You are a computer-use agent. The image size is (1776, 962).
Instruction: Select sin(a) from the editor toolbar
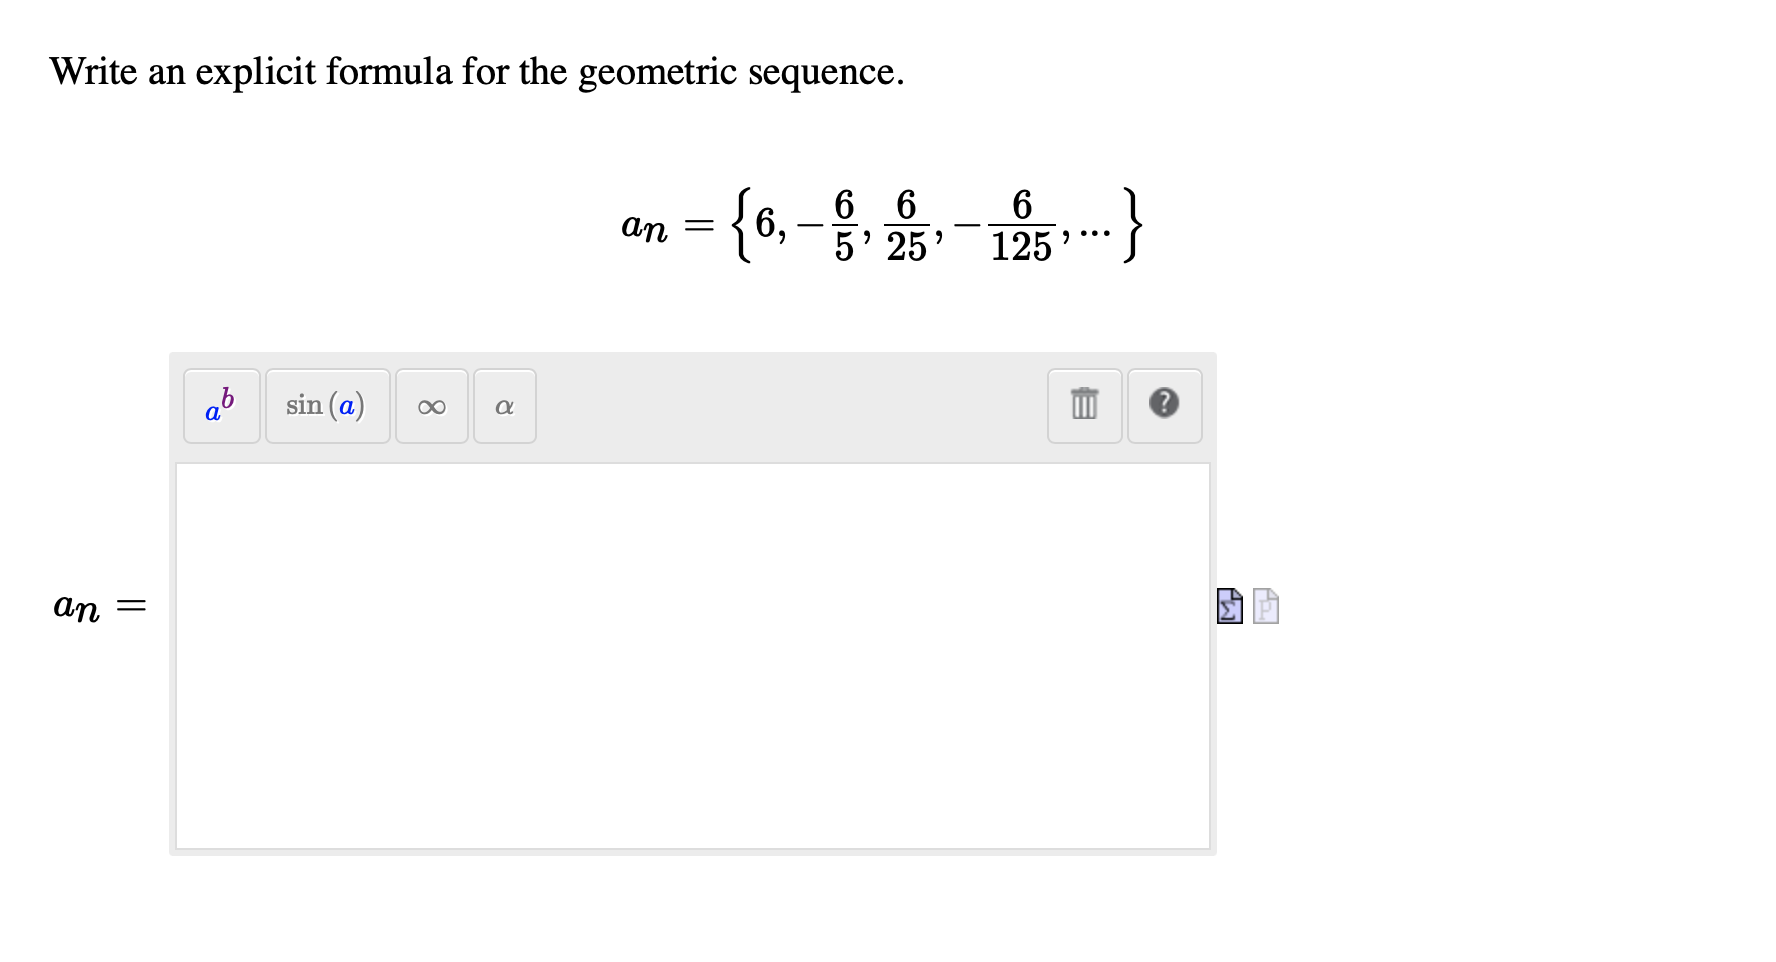(327, 406)
